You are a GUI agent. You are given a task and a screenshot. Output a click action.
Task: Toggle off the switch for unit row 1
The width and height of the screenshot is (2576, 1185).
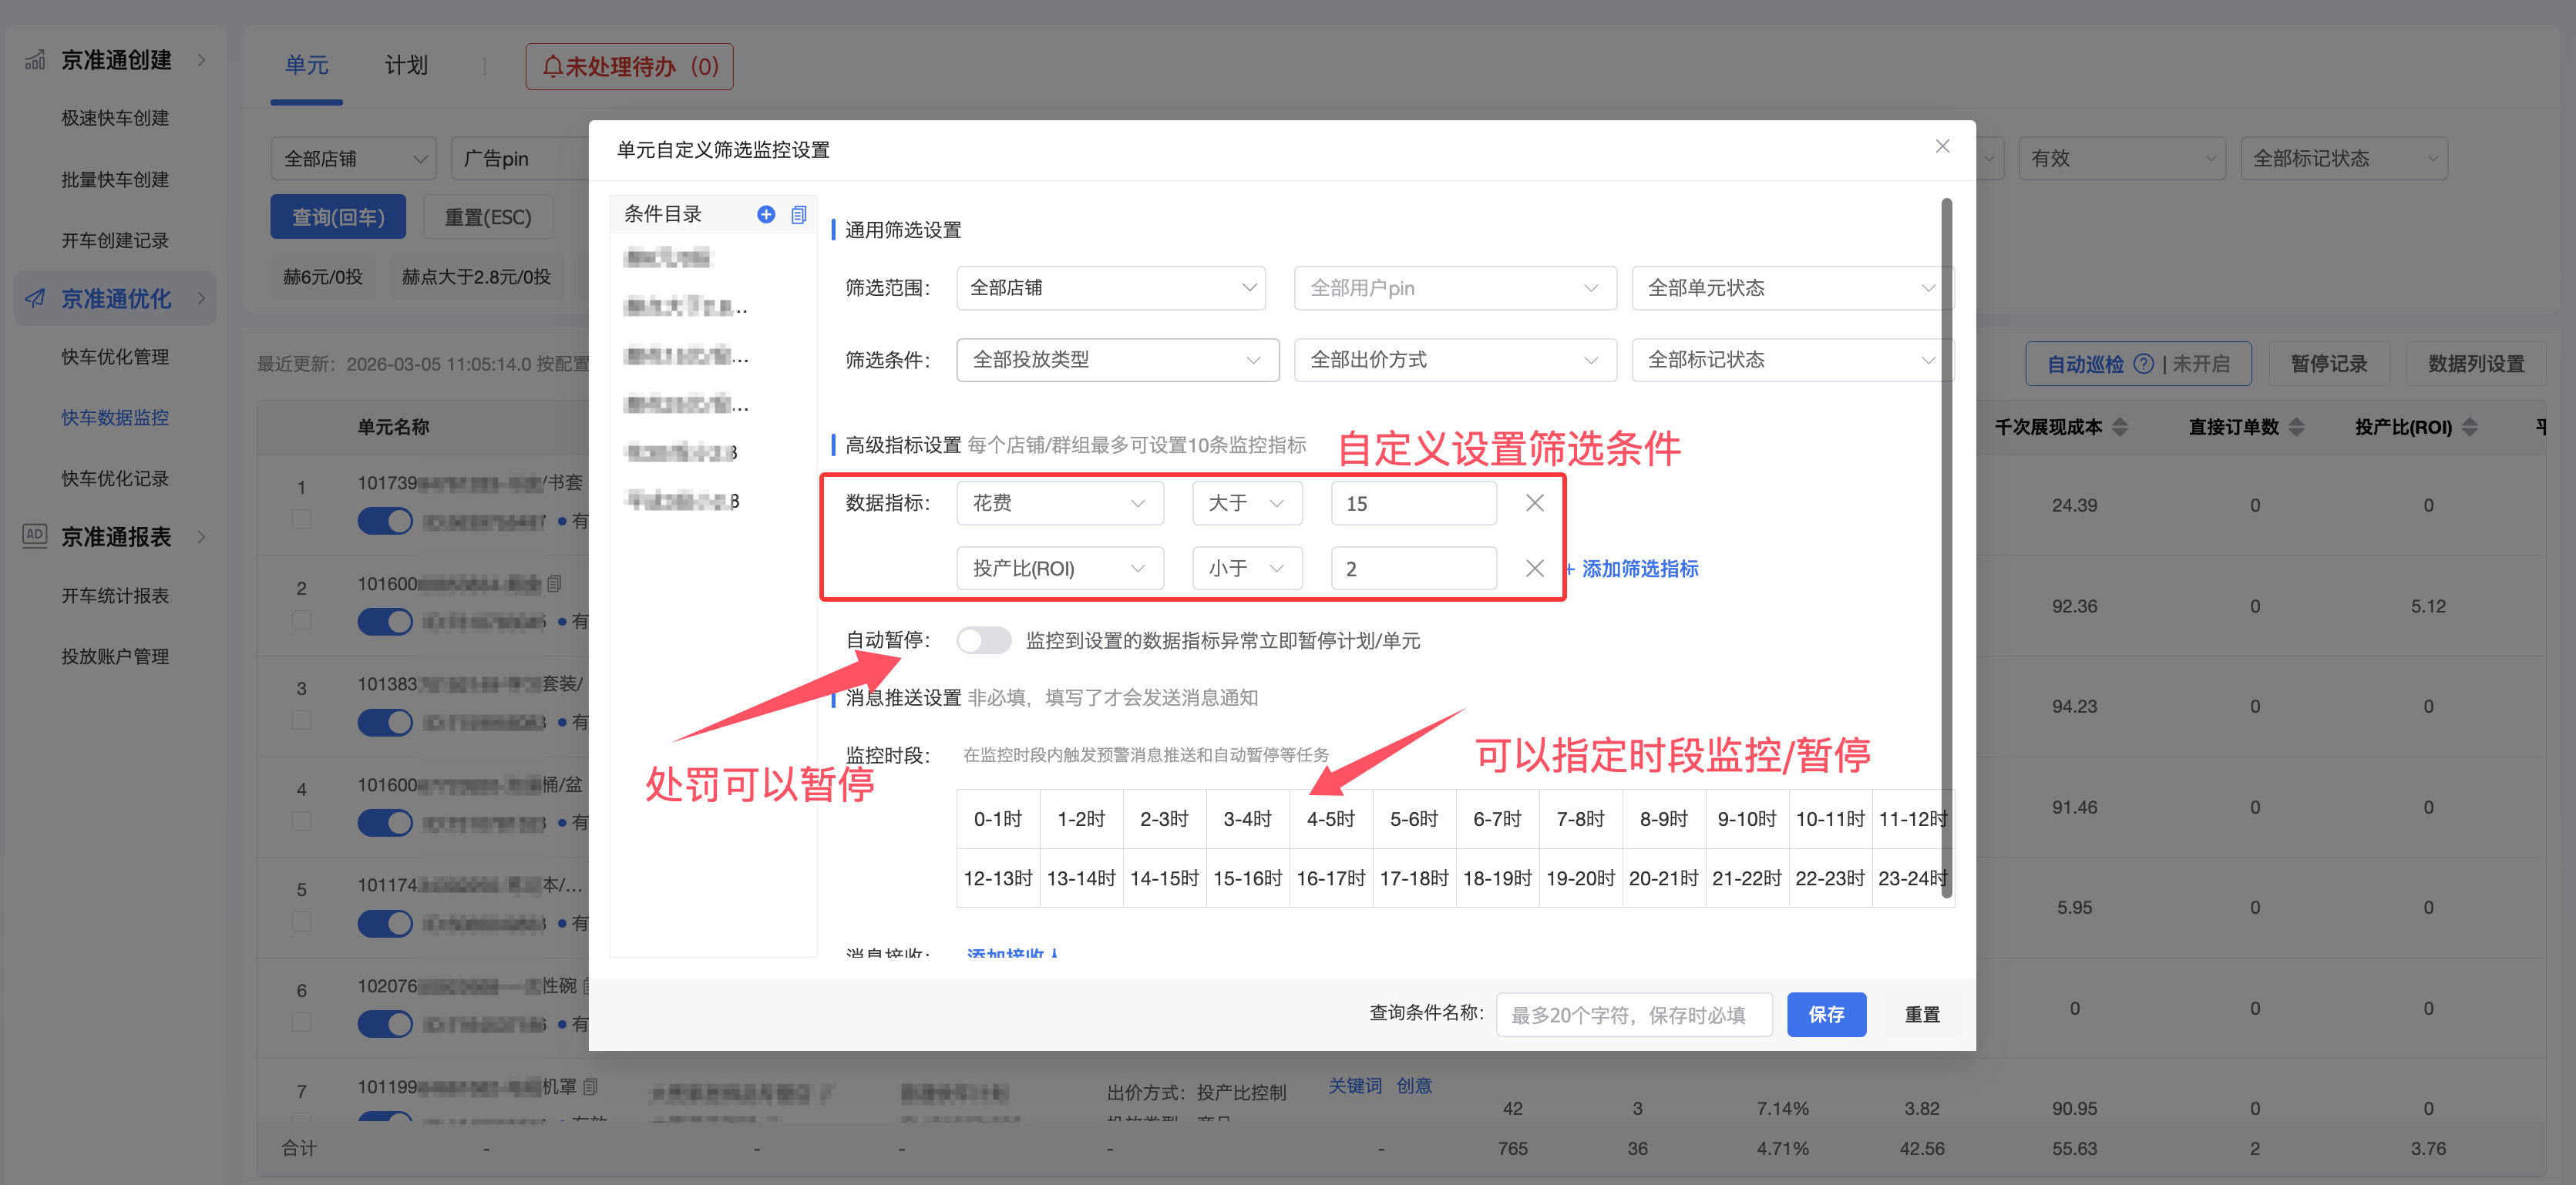pos(385,521)
